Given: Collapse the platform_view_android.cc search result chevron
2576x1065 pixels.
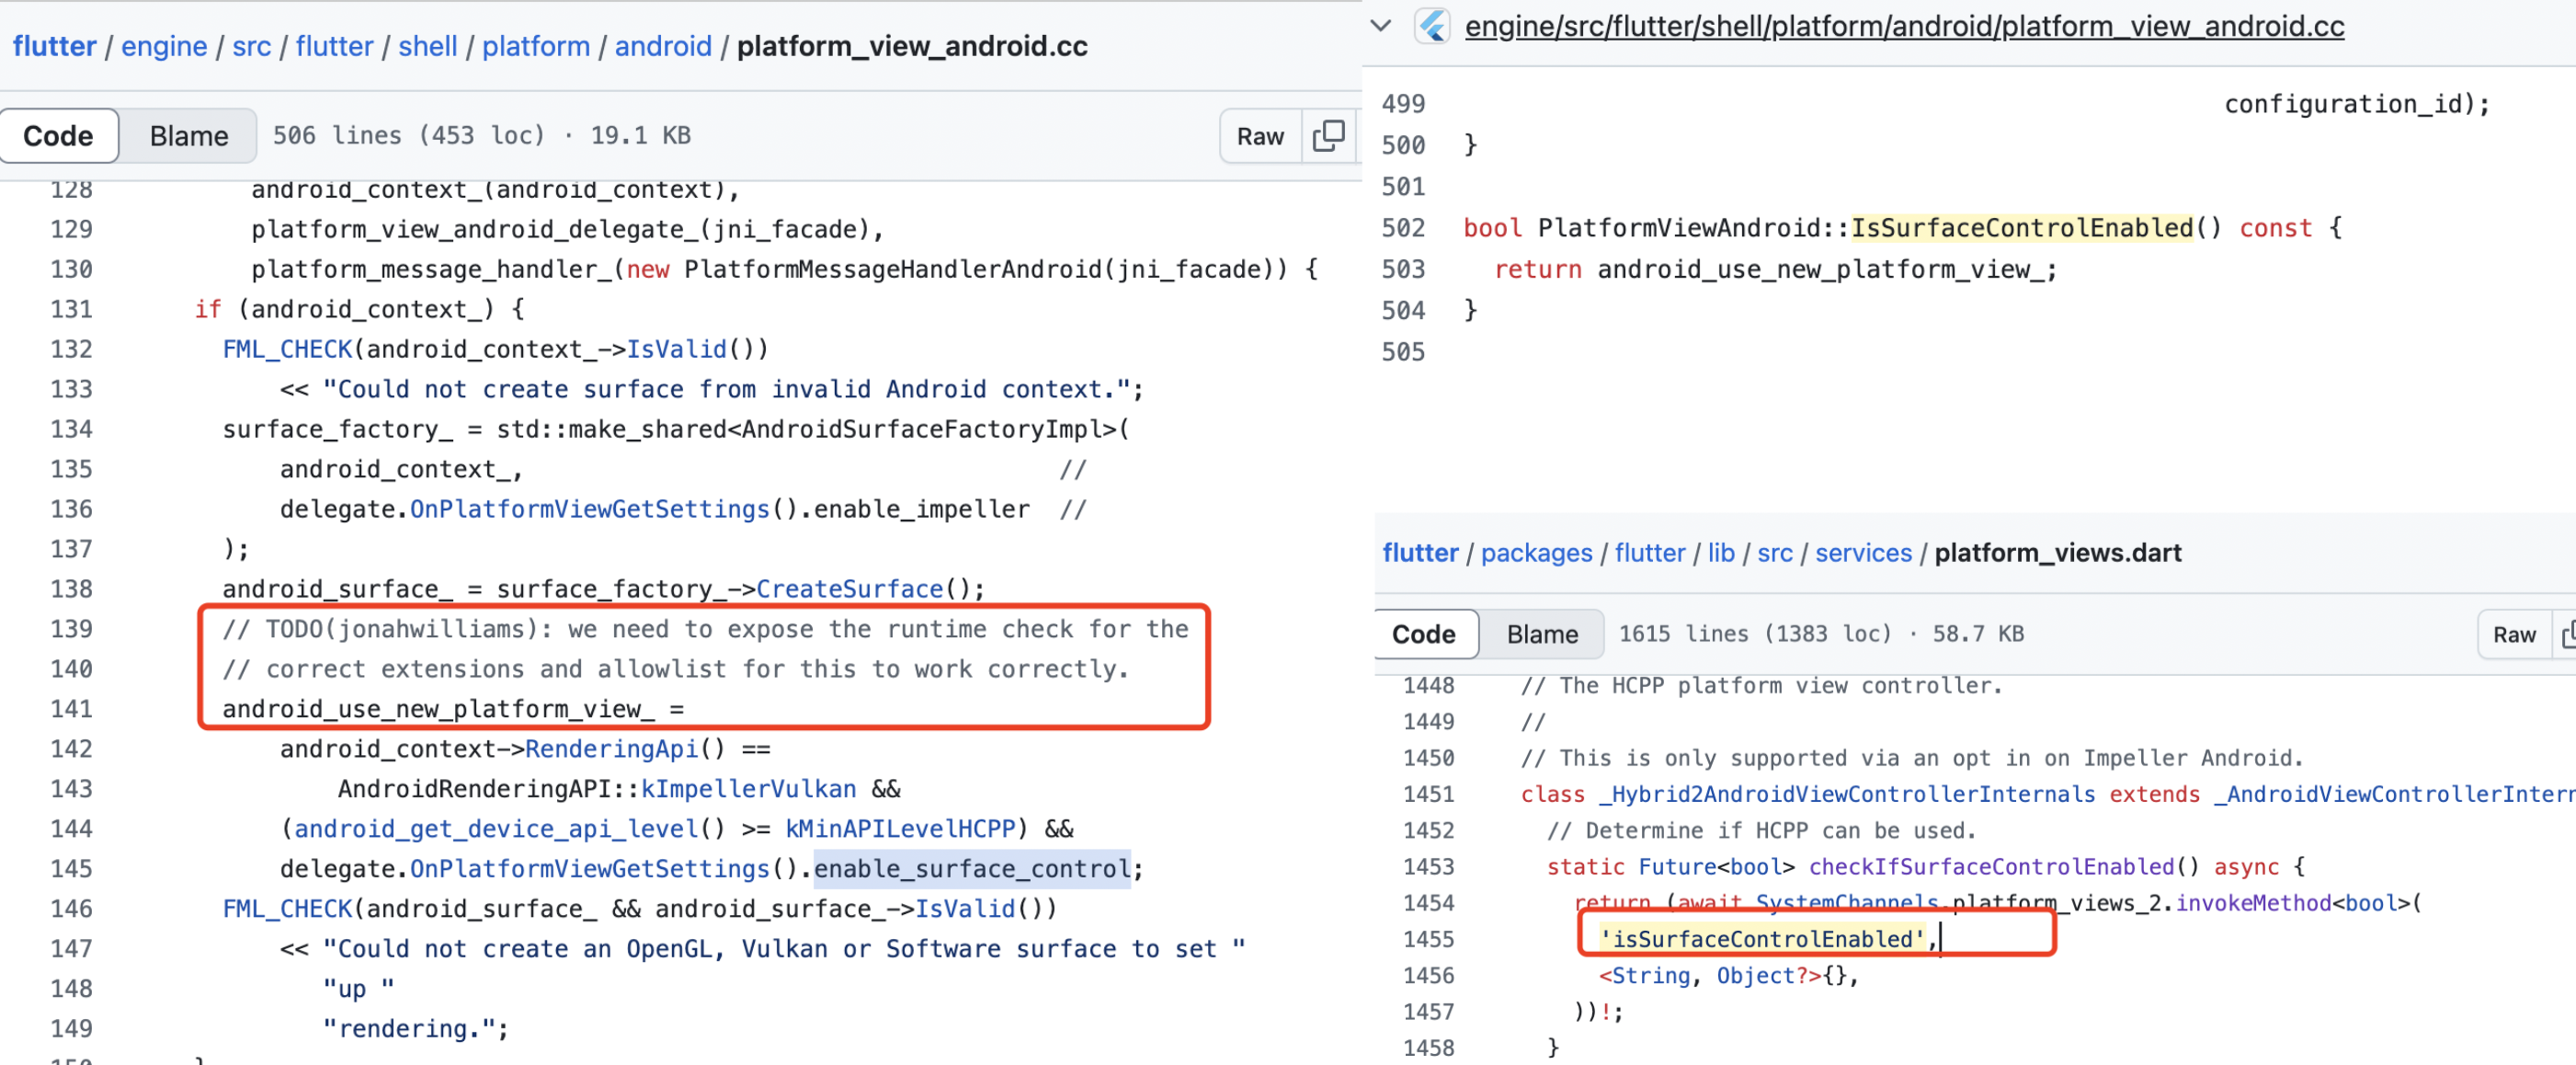Looking at the screenshot, I should pyautogui.click(x=1381, y=26).
